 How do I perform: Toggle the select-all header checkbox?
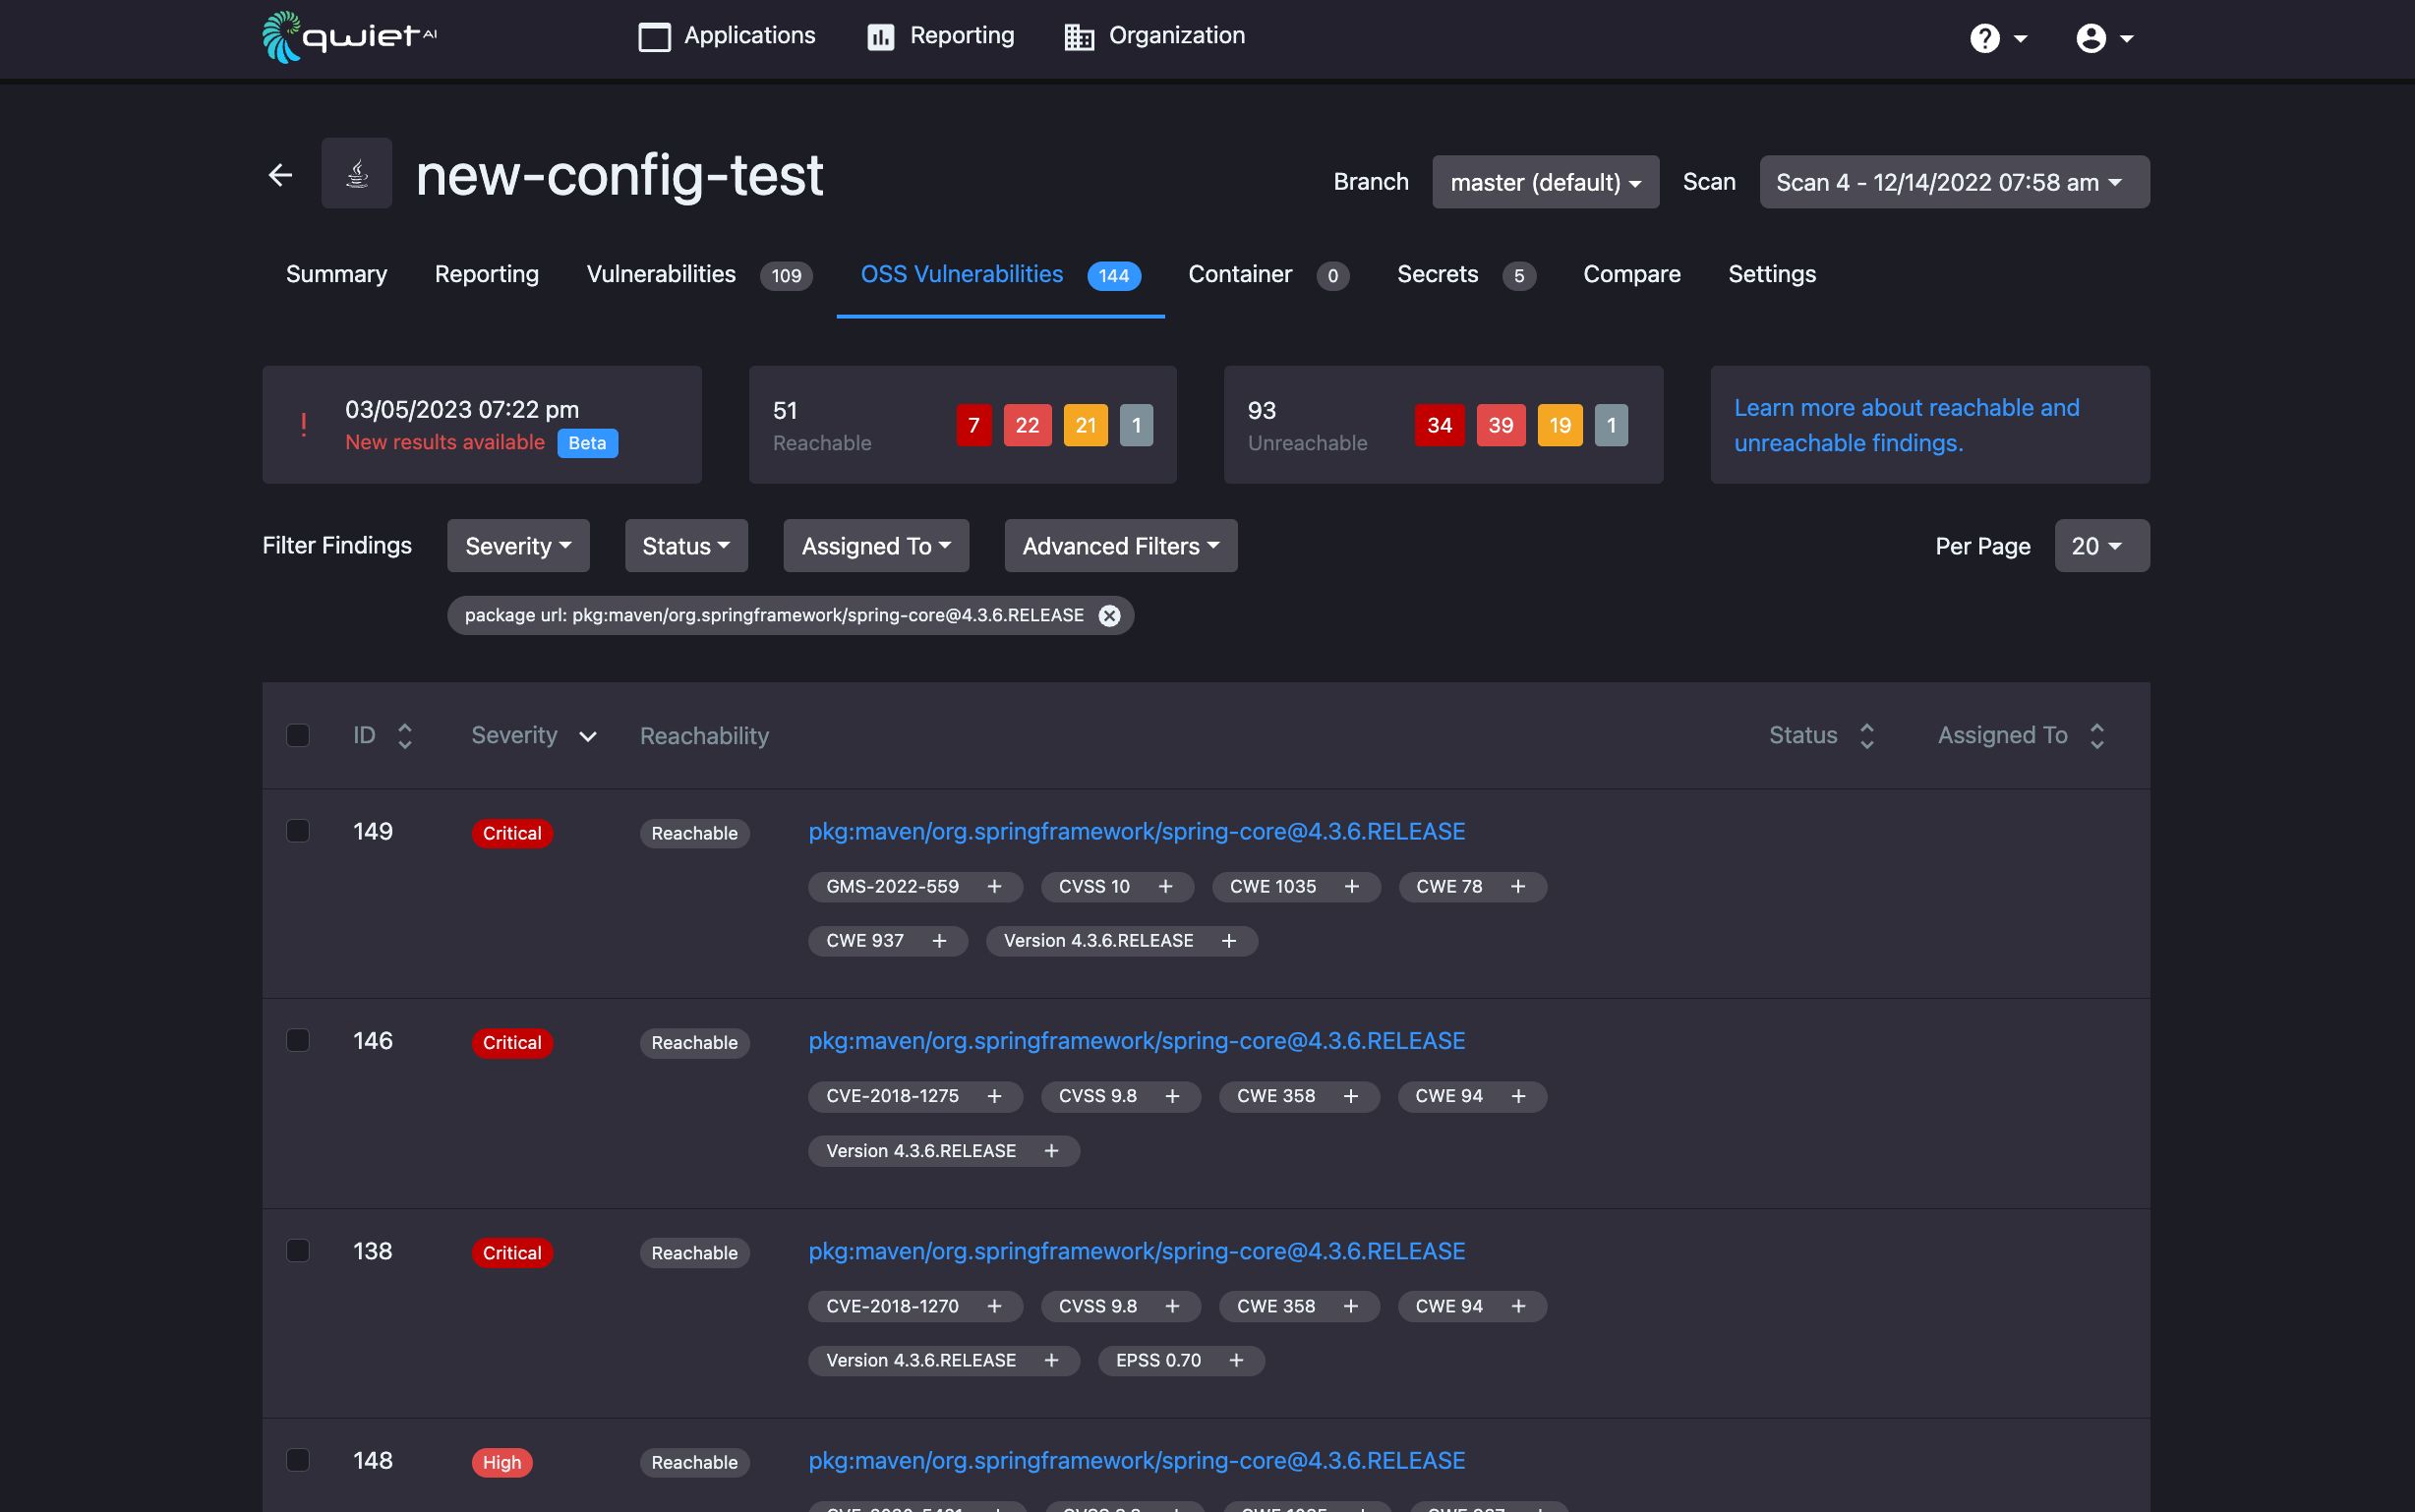coord(297,735)
